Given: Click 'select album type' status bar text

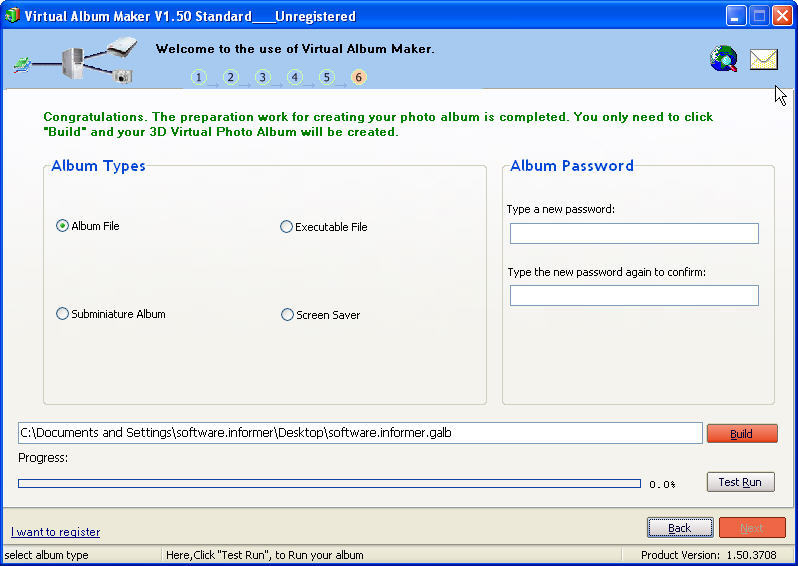Looking at the screenshot, I should point(46,555).
